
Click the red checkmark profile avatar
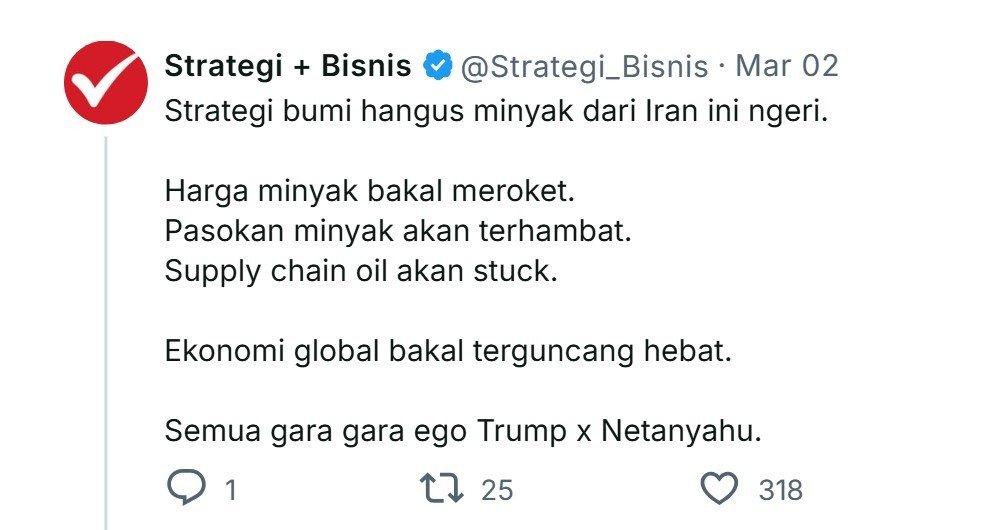(x=106, y=82)
